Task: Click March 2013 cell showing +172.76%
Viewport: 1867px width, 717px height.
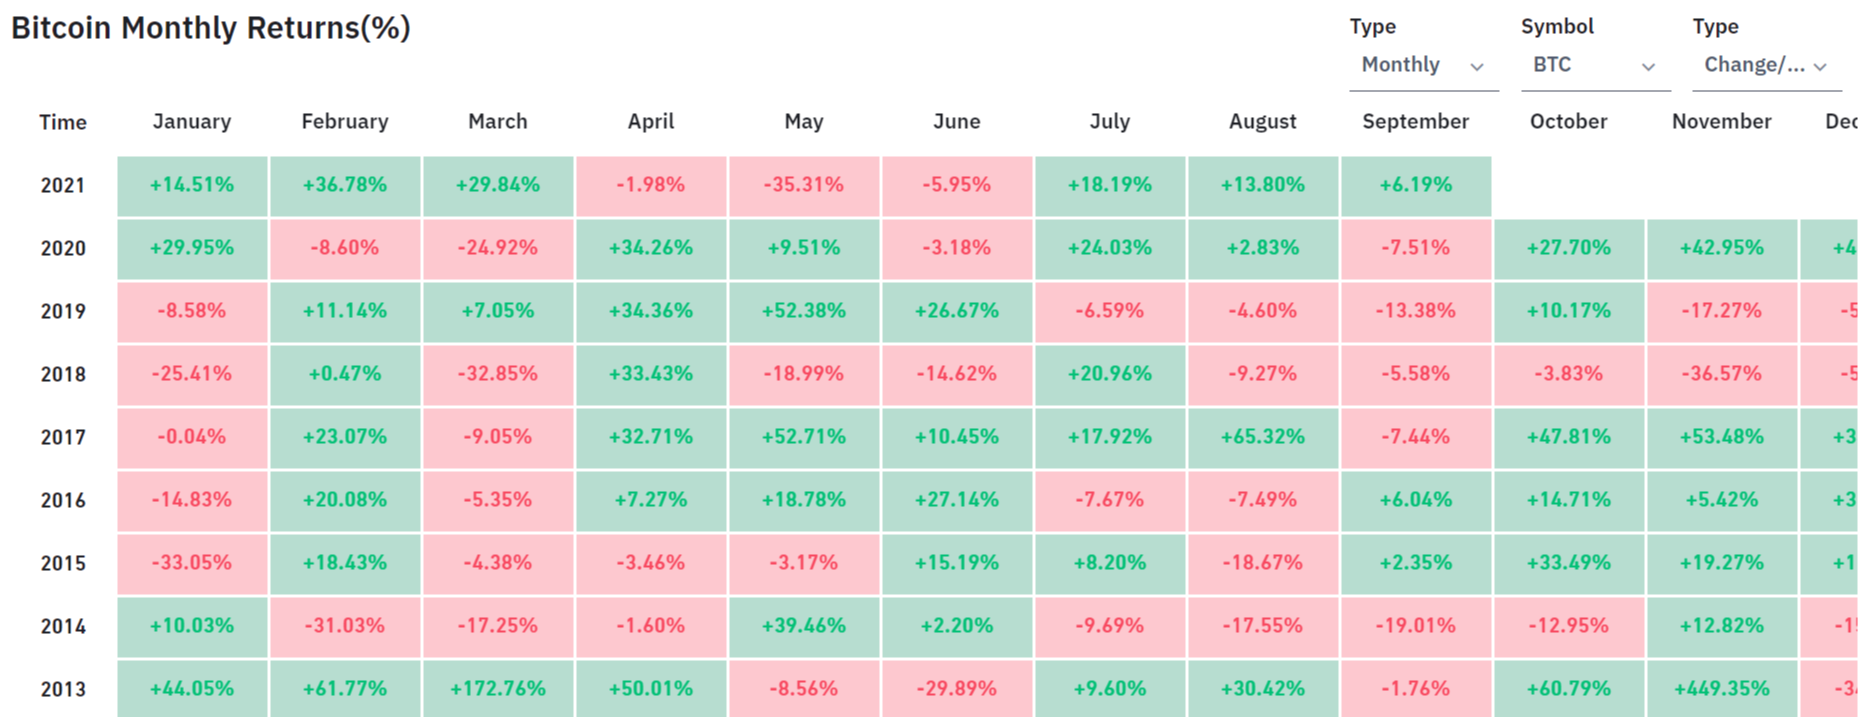Action: (x=498, y=689)
